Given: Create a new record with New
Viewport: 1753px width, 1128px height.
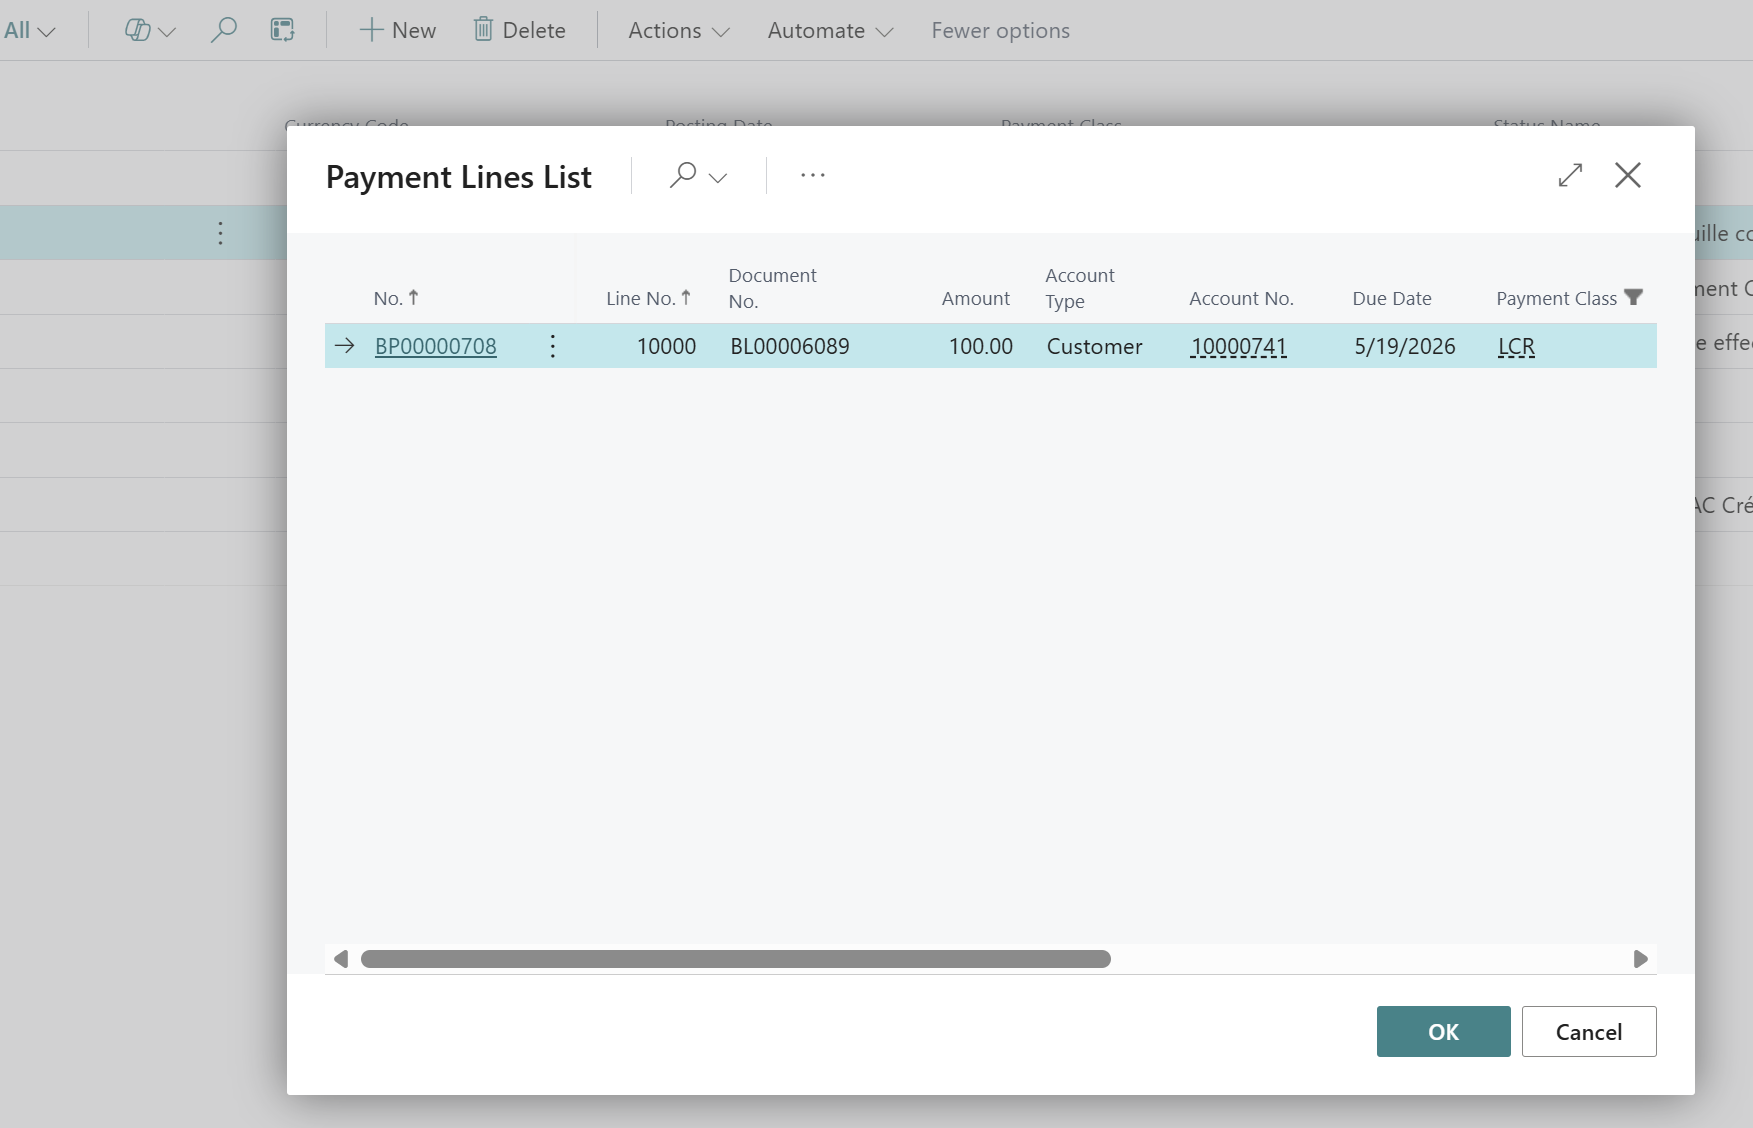Looking at the screenshot, I should point(397,30).
